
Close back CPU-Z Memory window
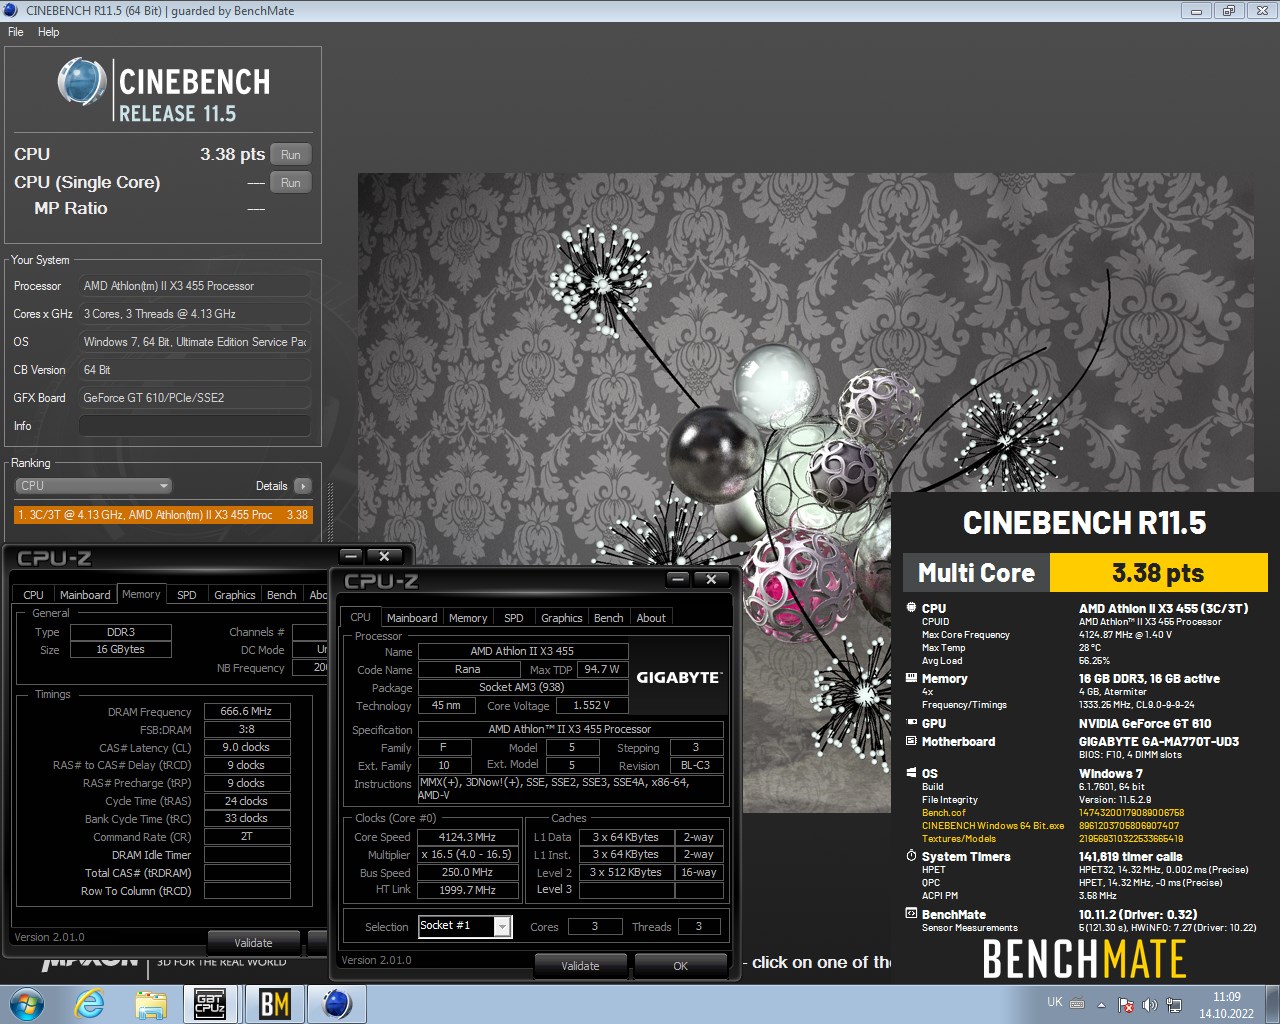[384, 556]
